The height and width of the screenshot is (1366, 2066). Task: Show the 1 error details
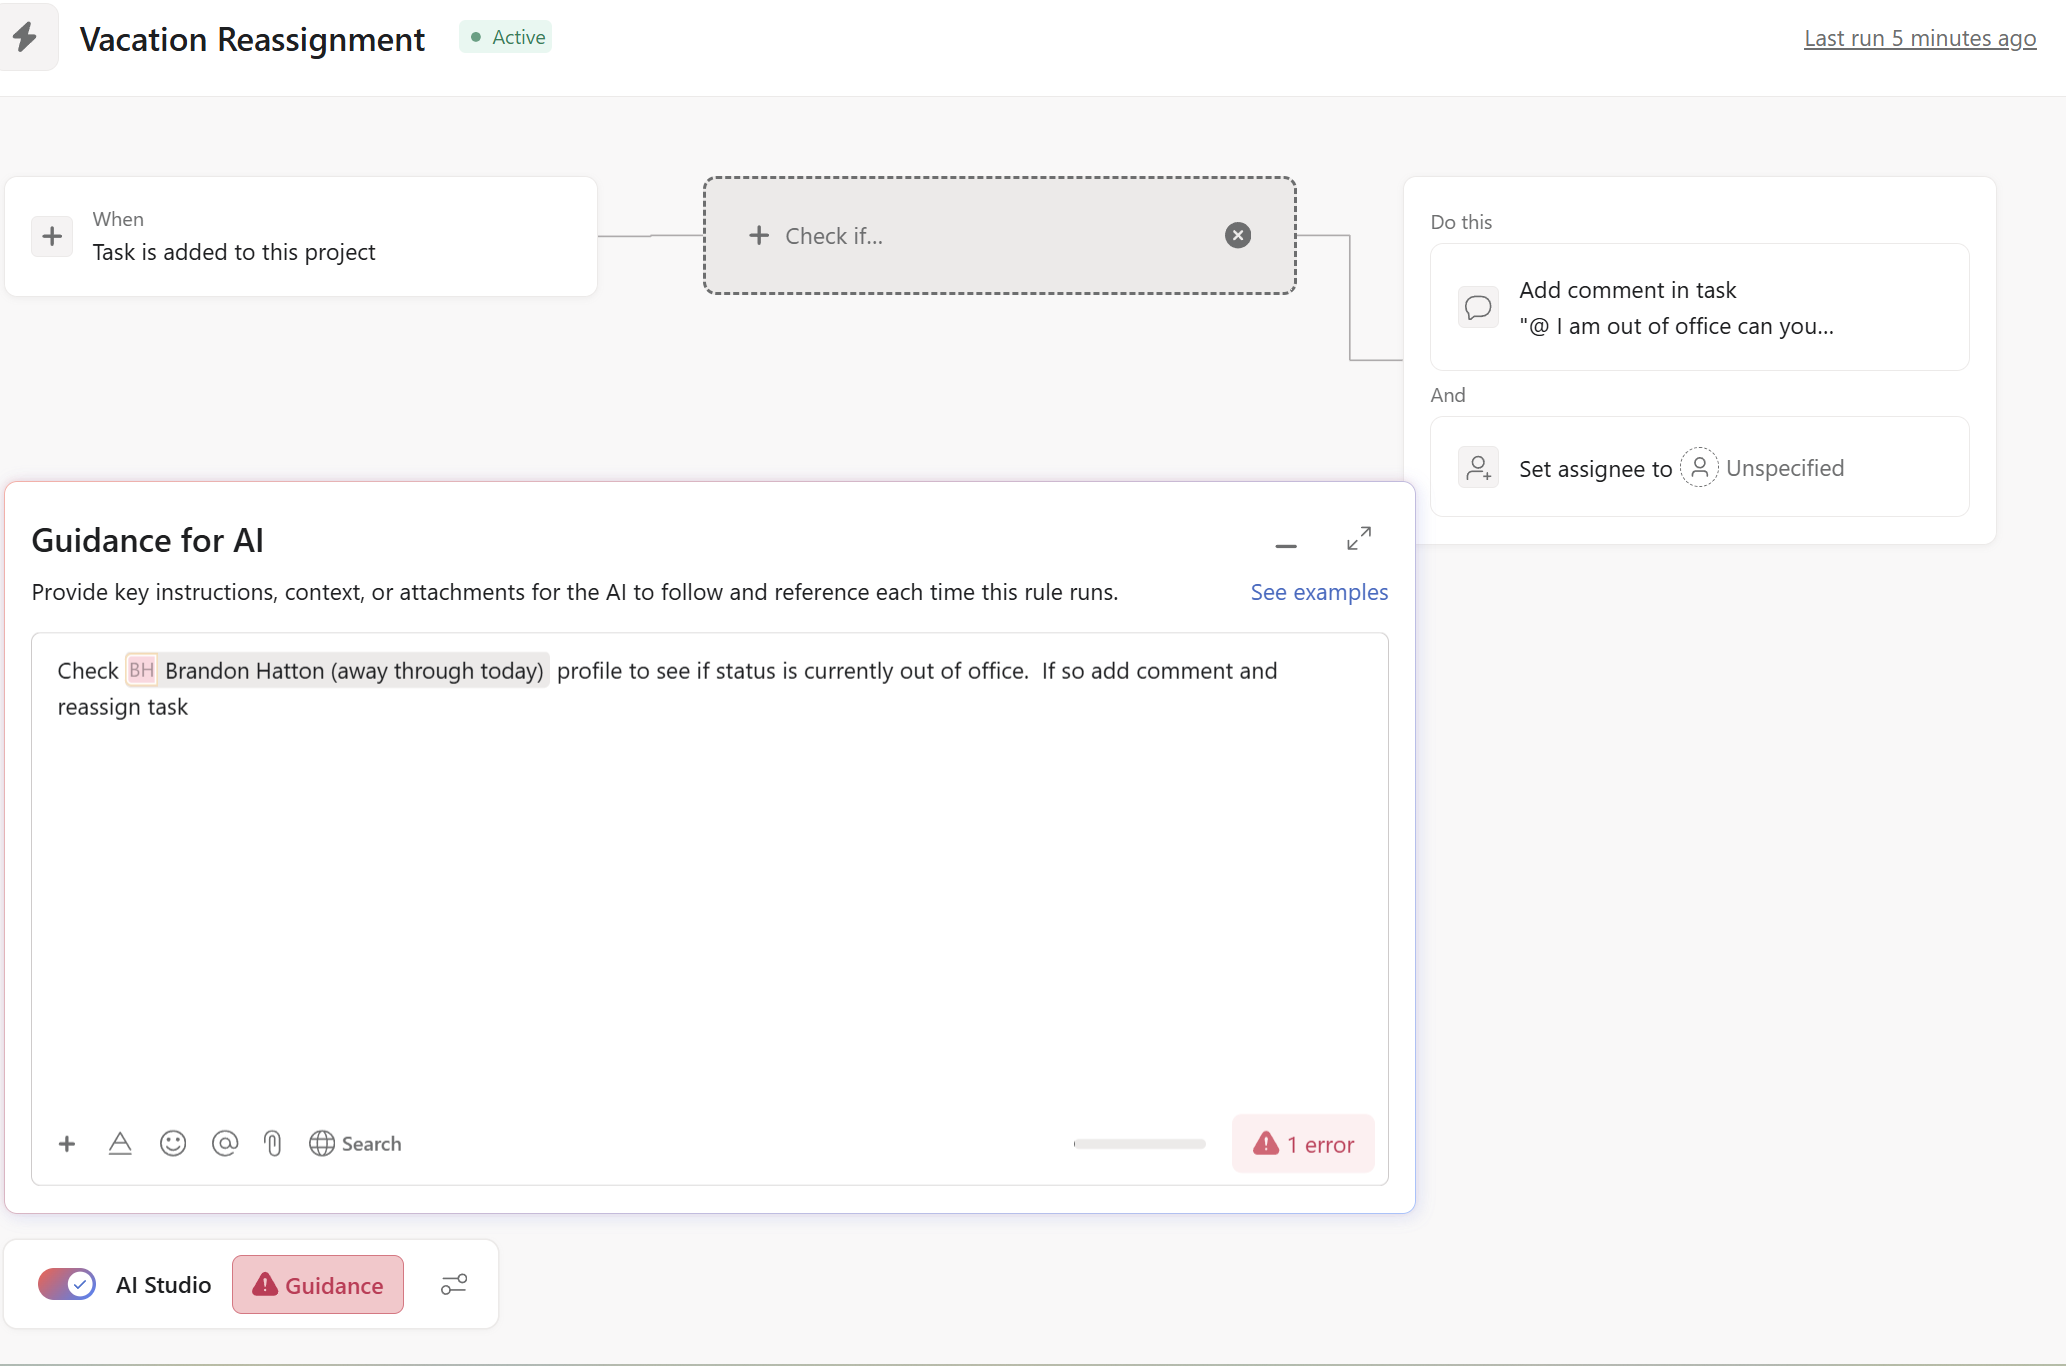coord(1303,1144)
